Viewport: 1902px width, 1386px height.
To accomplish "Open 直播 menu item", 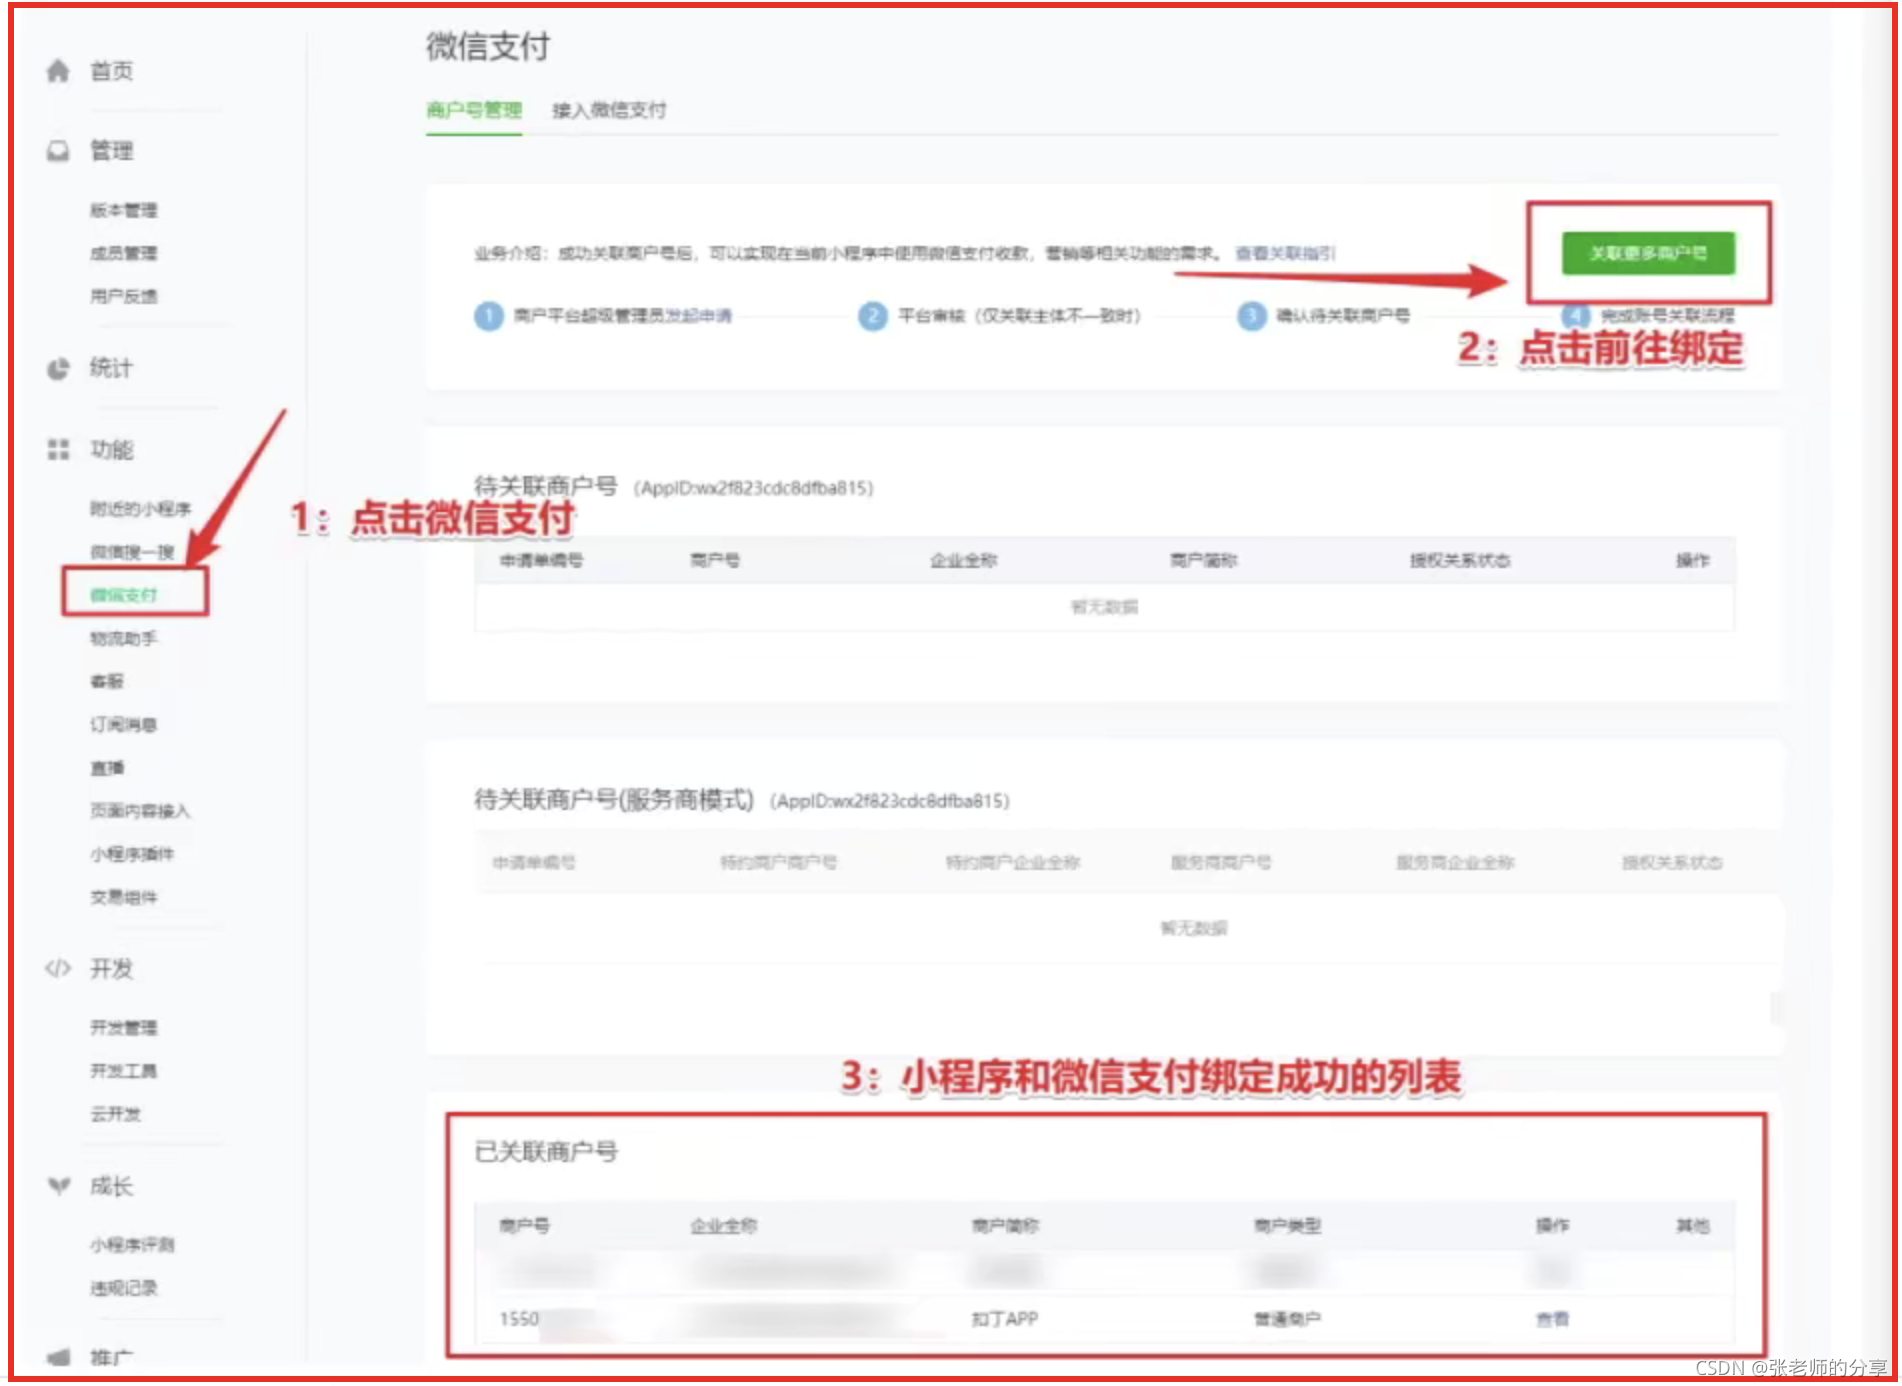I will 107,768.
